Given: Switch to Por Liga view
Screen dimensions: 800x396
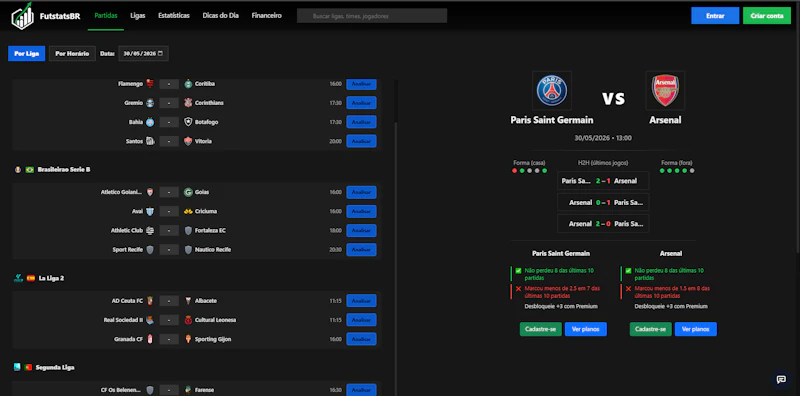Looking at the screenshot, I should coord(27,54).
